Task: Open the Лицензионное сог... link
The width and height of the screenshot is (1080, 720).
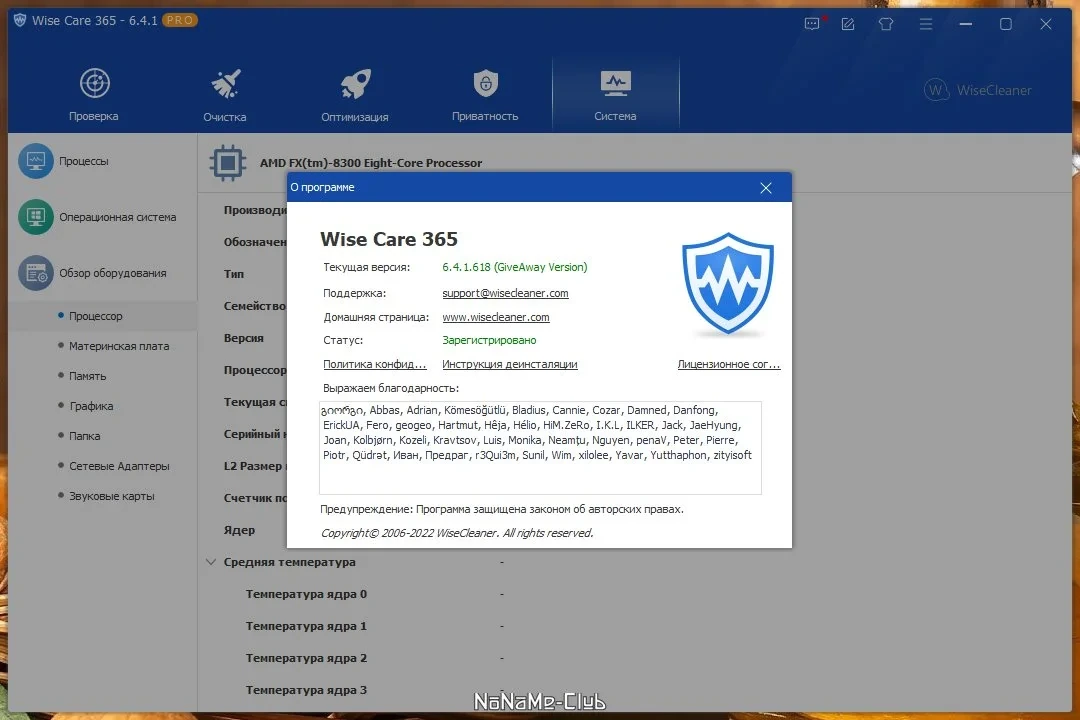Action: [x=729, y=364]
